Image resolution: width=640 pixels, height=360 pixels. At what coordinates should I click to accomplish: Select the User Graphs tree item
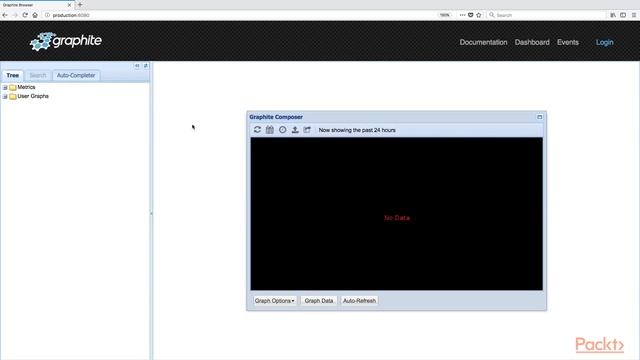coord(33,96)
